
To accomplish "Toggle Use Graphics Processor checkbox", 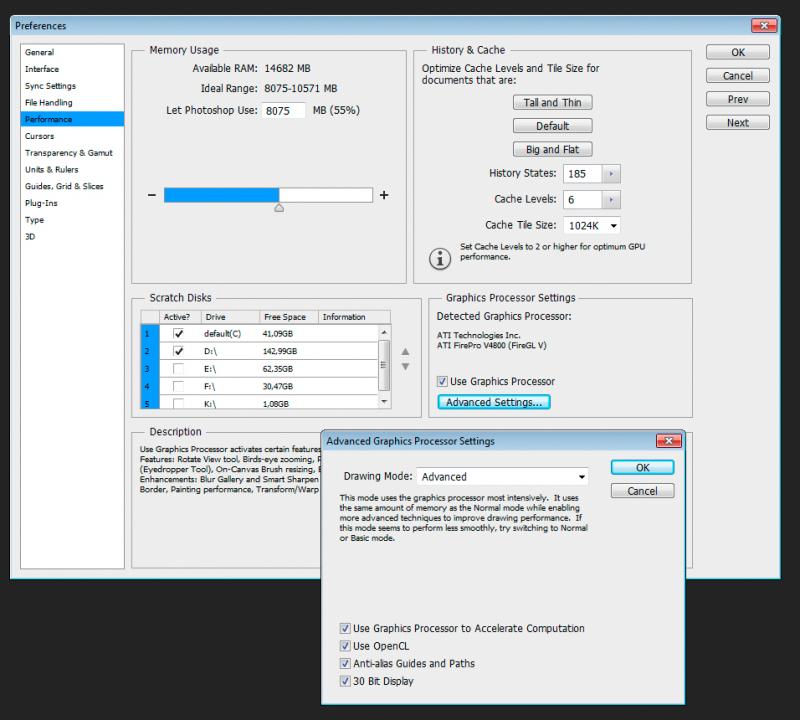I will click(x=442, y=381).
